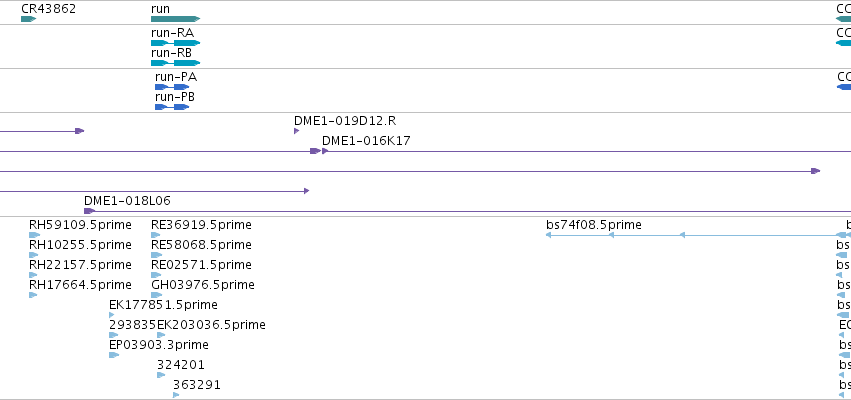The width and height of the screenshot is (851, 400).
Task: Select the RE02571.5prime EST label
Action: [x=201, y=265]
